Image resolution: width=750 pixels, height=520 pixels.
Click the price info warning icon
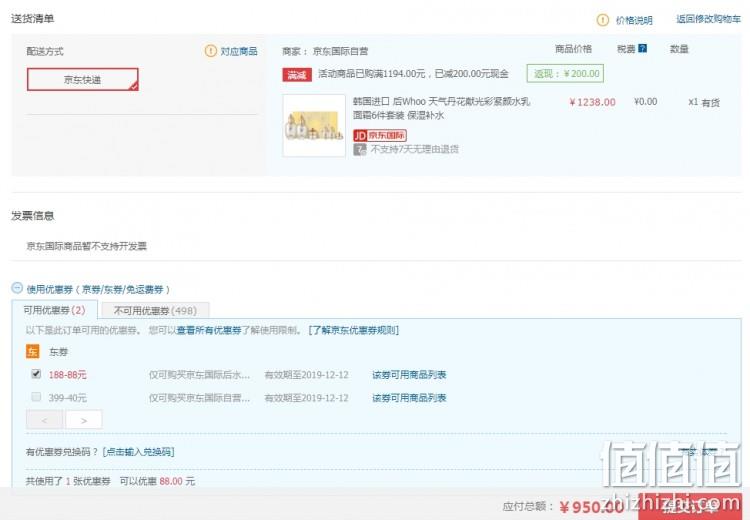603,20
